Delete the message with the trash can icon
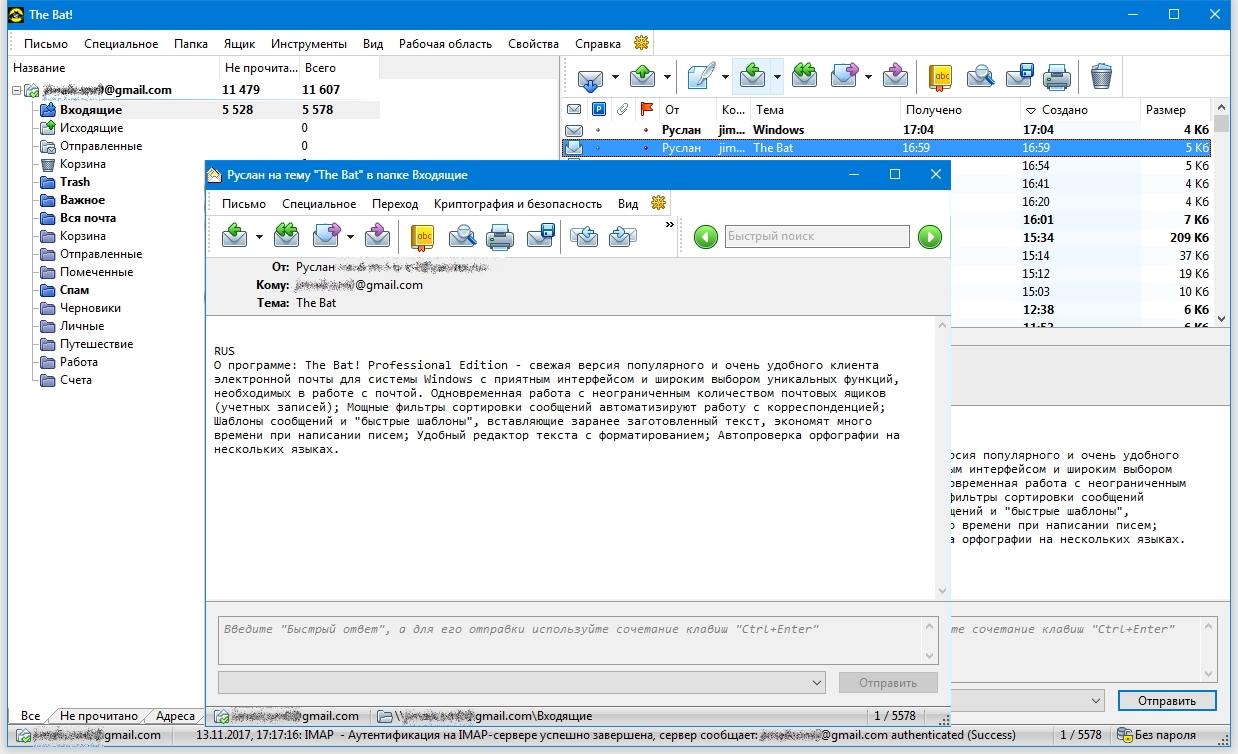1238x754 pixels. point(1100,77)
